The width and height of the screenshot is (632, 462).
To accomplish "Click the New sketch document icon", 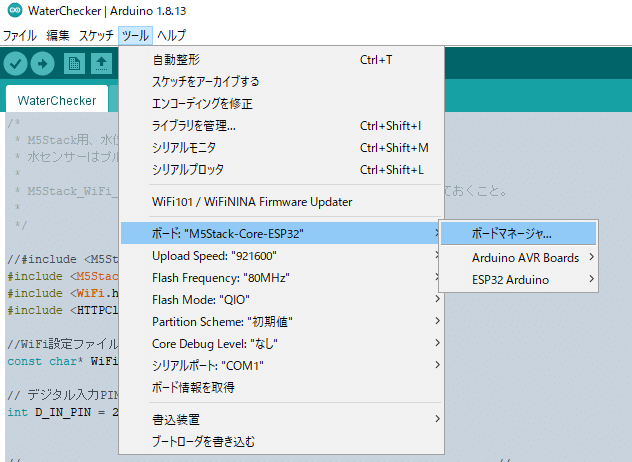I will 74,64.
